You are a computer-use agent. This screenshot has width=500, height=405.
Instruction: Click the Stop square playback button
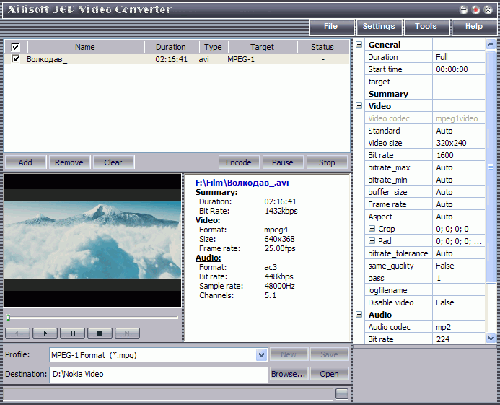(99, 333)
